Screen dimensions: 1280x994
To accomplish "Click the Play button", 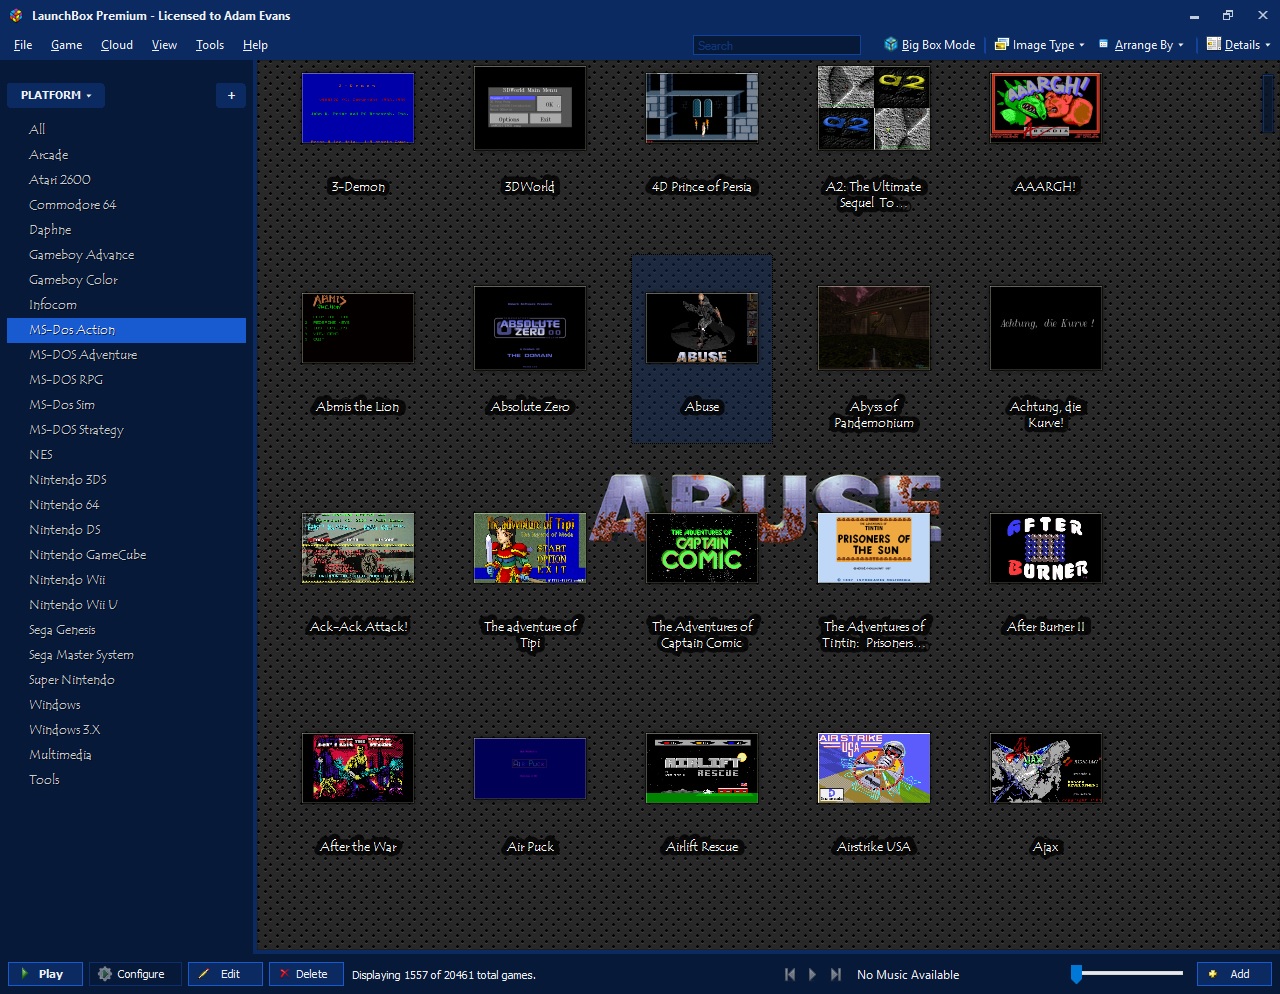I will tap(45, 974).
